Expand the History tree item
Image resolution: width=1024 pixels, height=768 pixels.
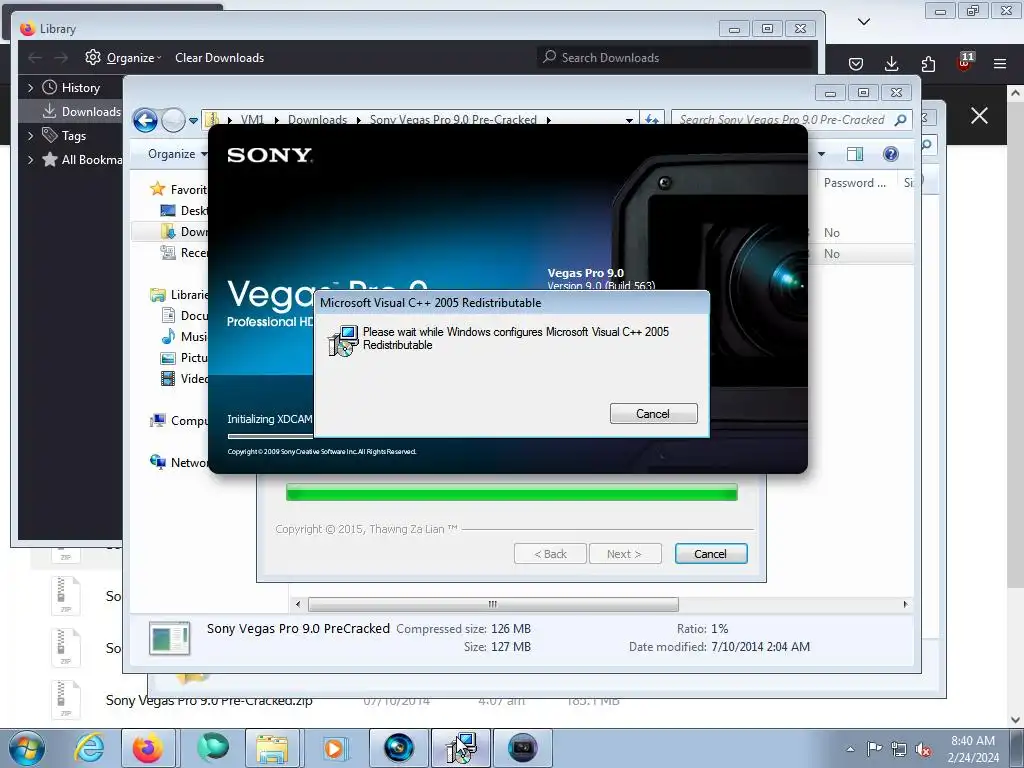pos(30,88)
